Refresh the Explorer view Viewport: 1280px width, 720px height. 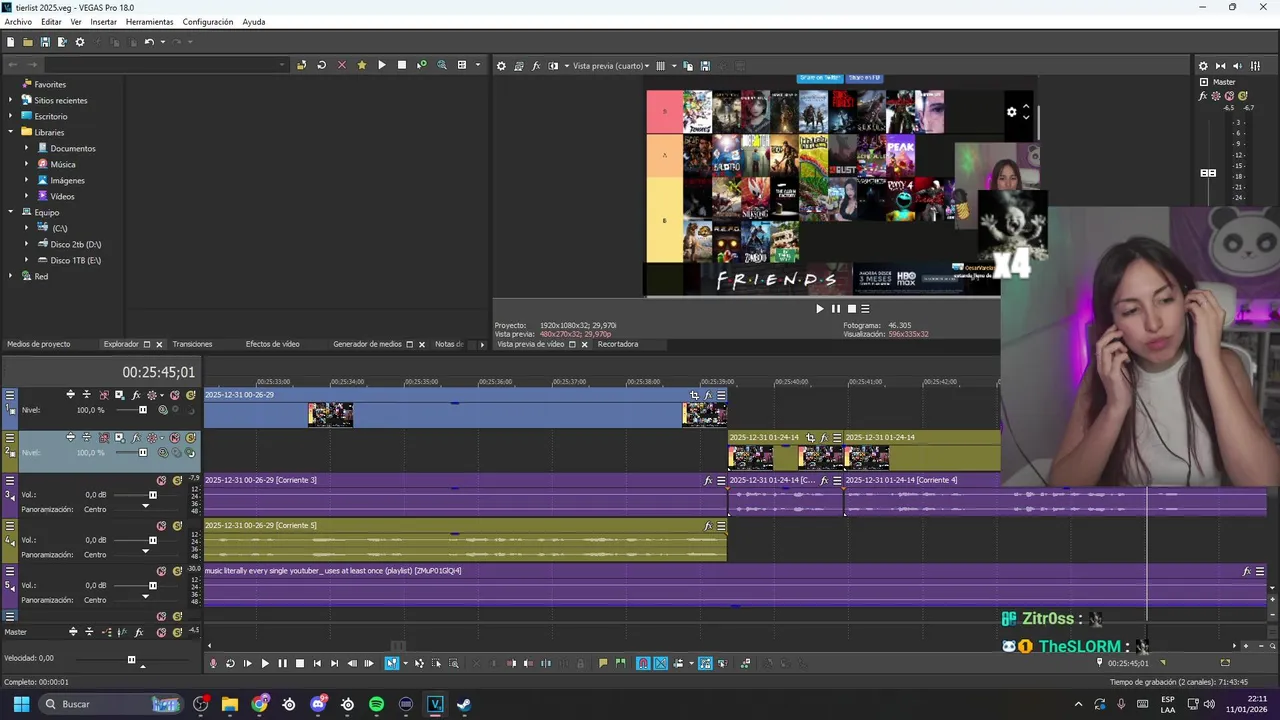coord(321,65)
